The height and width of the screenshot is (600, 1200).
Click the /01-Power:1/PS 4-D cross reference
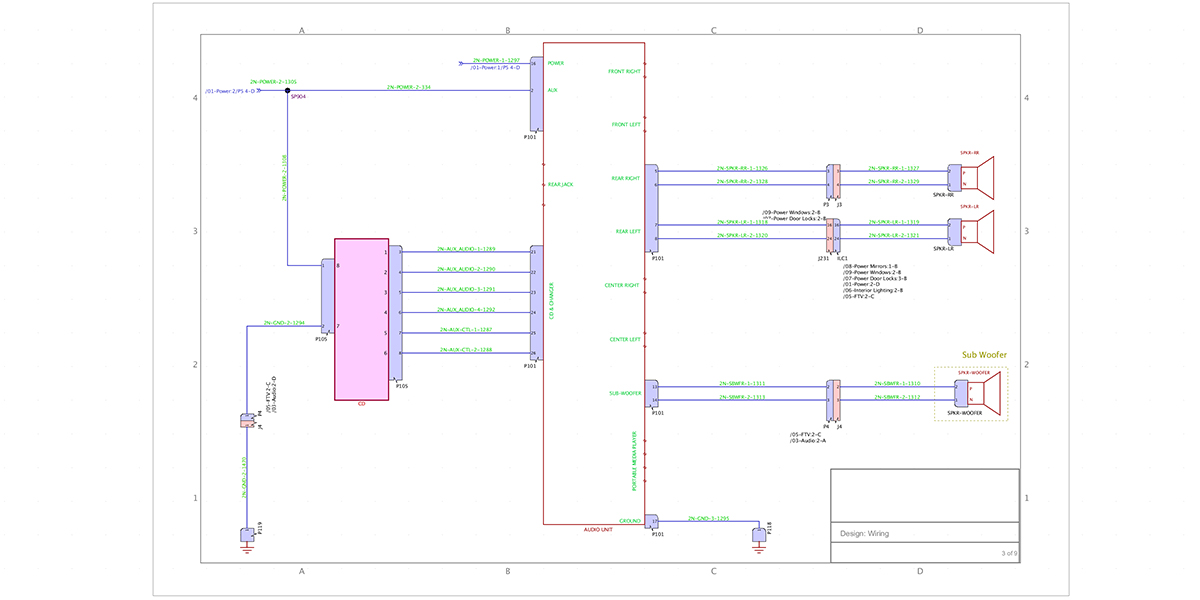tap(495, 68)
